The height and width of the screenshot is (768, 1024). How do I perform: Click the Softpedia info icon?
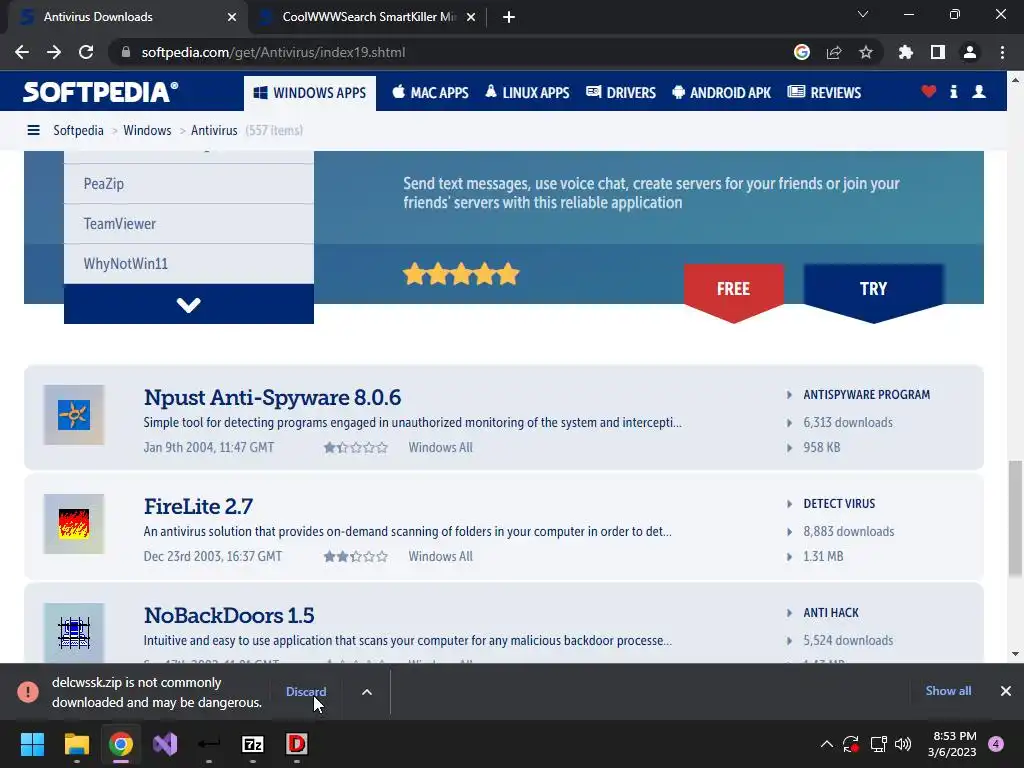coord(953,91)
